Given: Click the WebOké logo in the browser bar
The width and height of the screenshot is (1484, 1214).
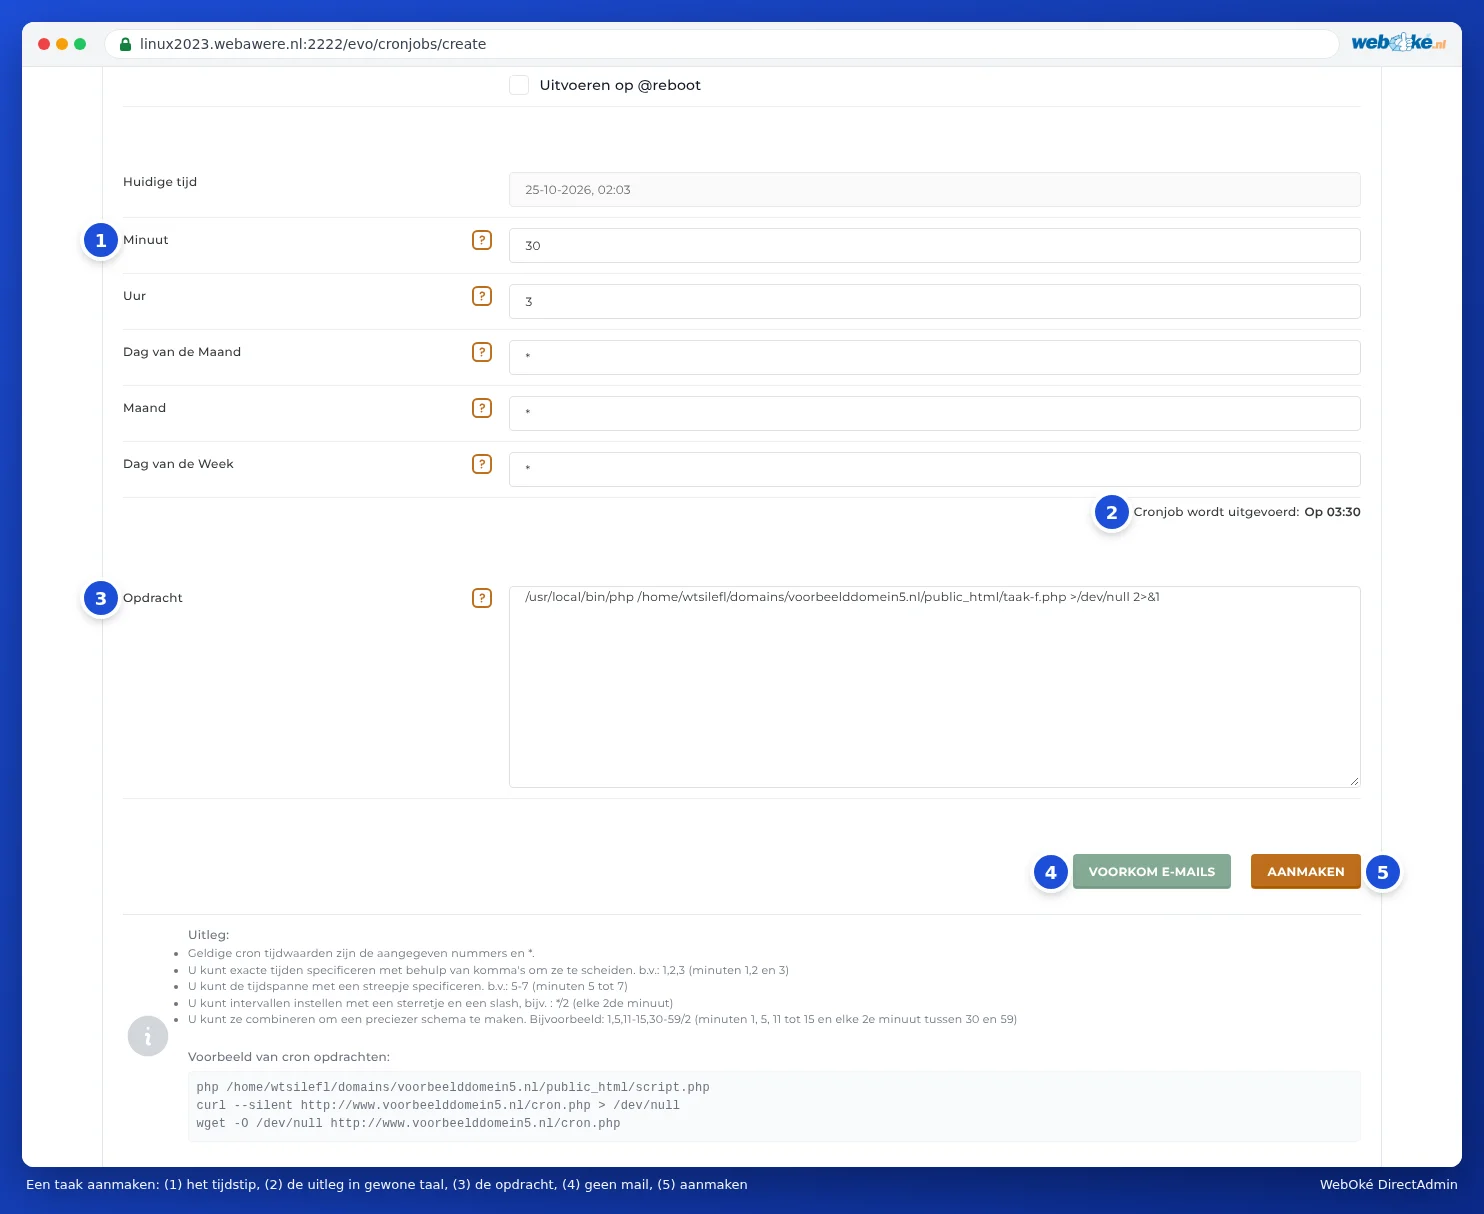Looking at the screenshot, I should point(1398,42).
